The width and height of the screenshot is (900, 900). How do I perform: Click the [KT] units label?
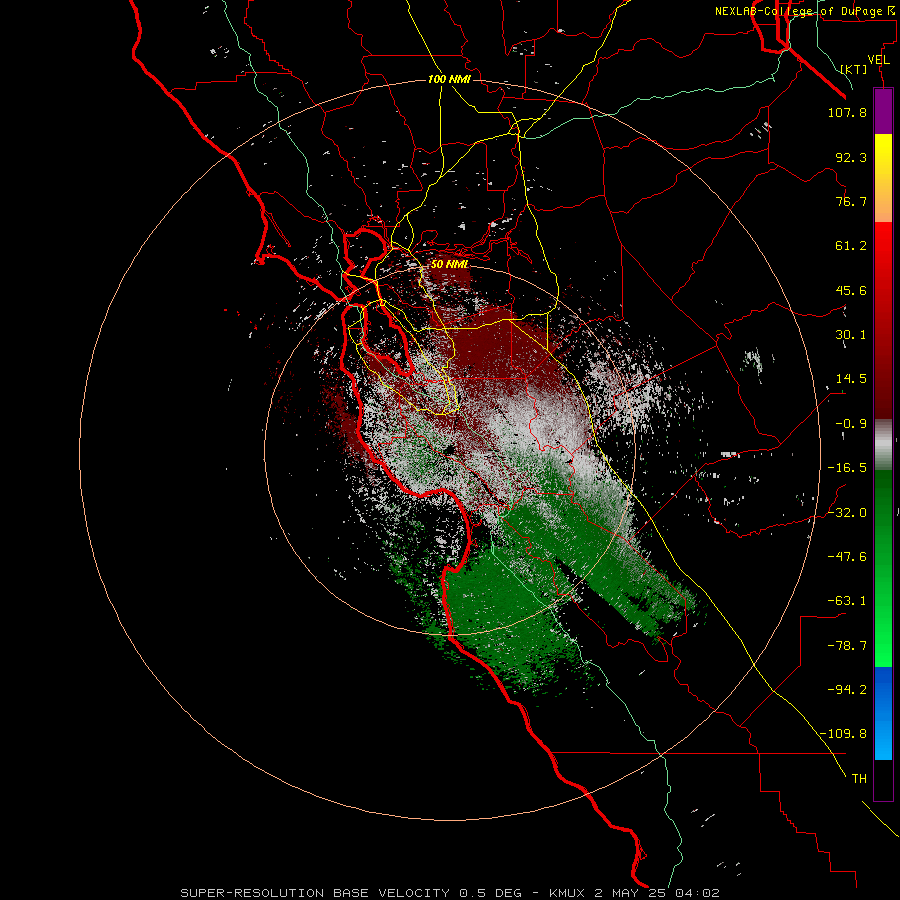point(854,69)
